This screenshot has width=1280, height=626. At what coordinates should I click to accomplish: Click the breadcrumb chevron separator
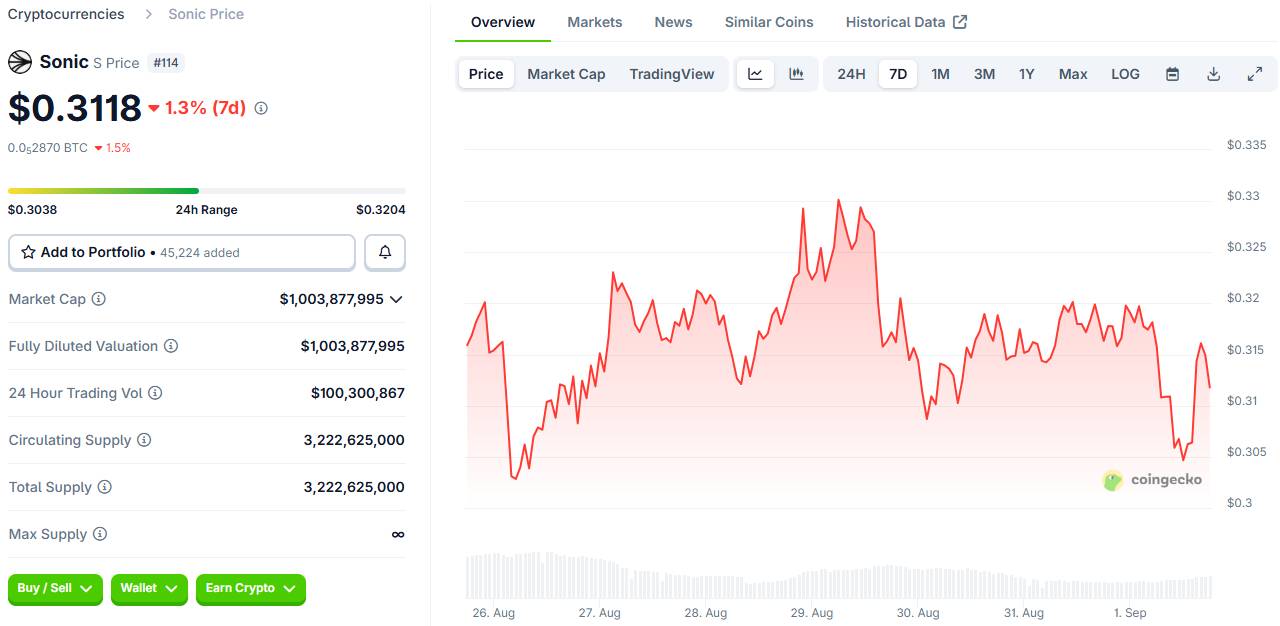click(x=147, y=14)
